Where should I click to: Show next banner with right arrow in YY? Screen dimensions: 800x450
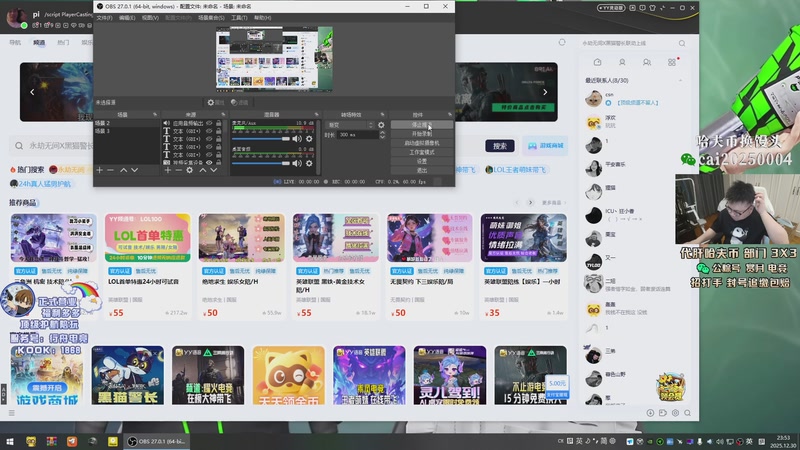click(545, 92)
